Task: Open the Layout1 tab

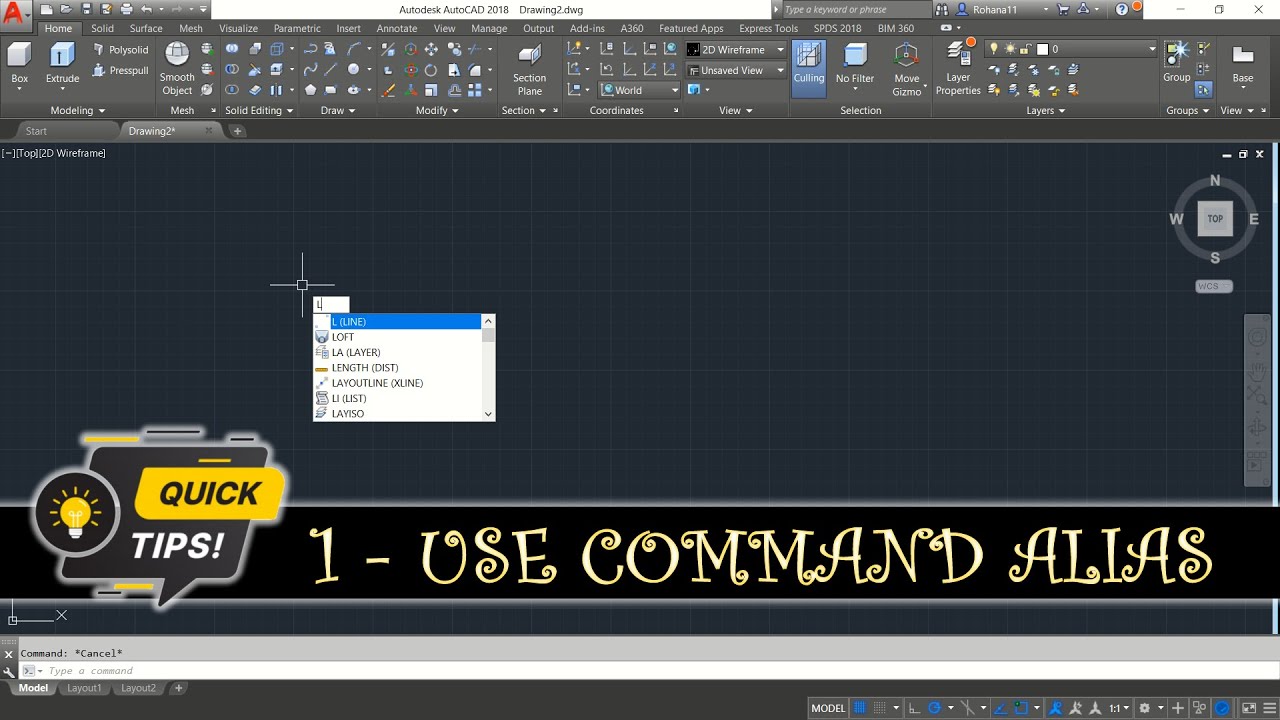Action: (84, 688)
